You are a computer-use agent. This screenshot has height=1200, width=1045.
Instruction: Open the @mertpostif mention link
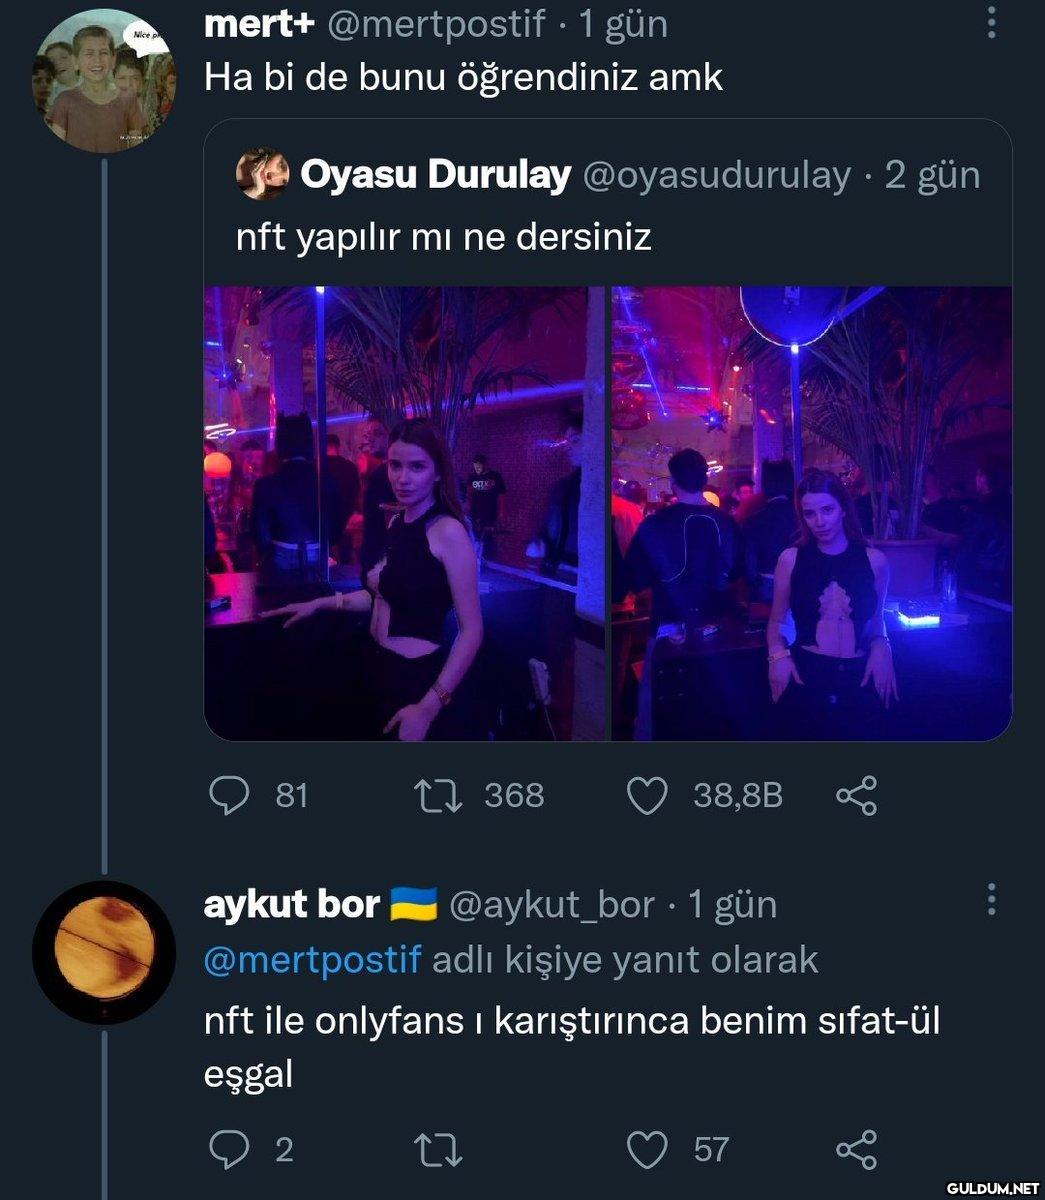coord(312,960)
